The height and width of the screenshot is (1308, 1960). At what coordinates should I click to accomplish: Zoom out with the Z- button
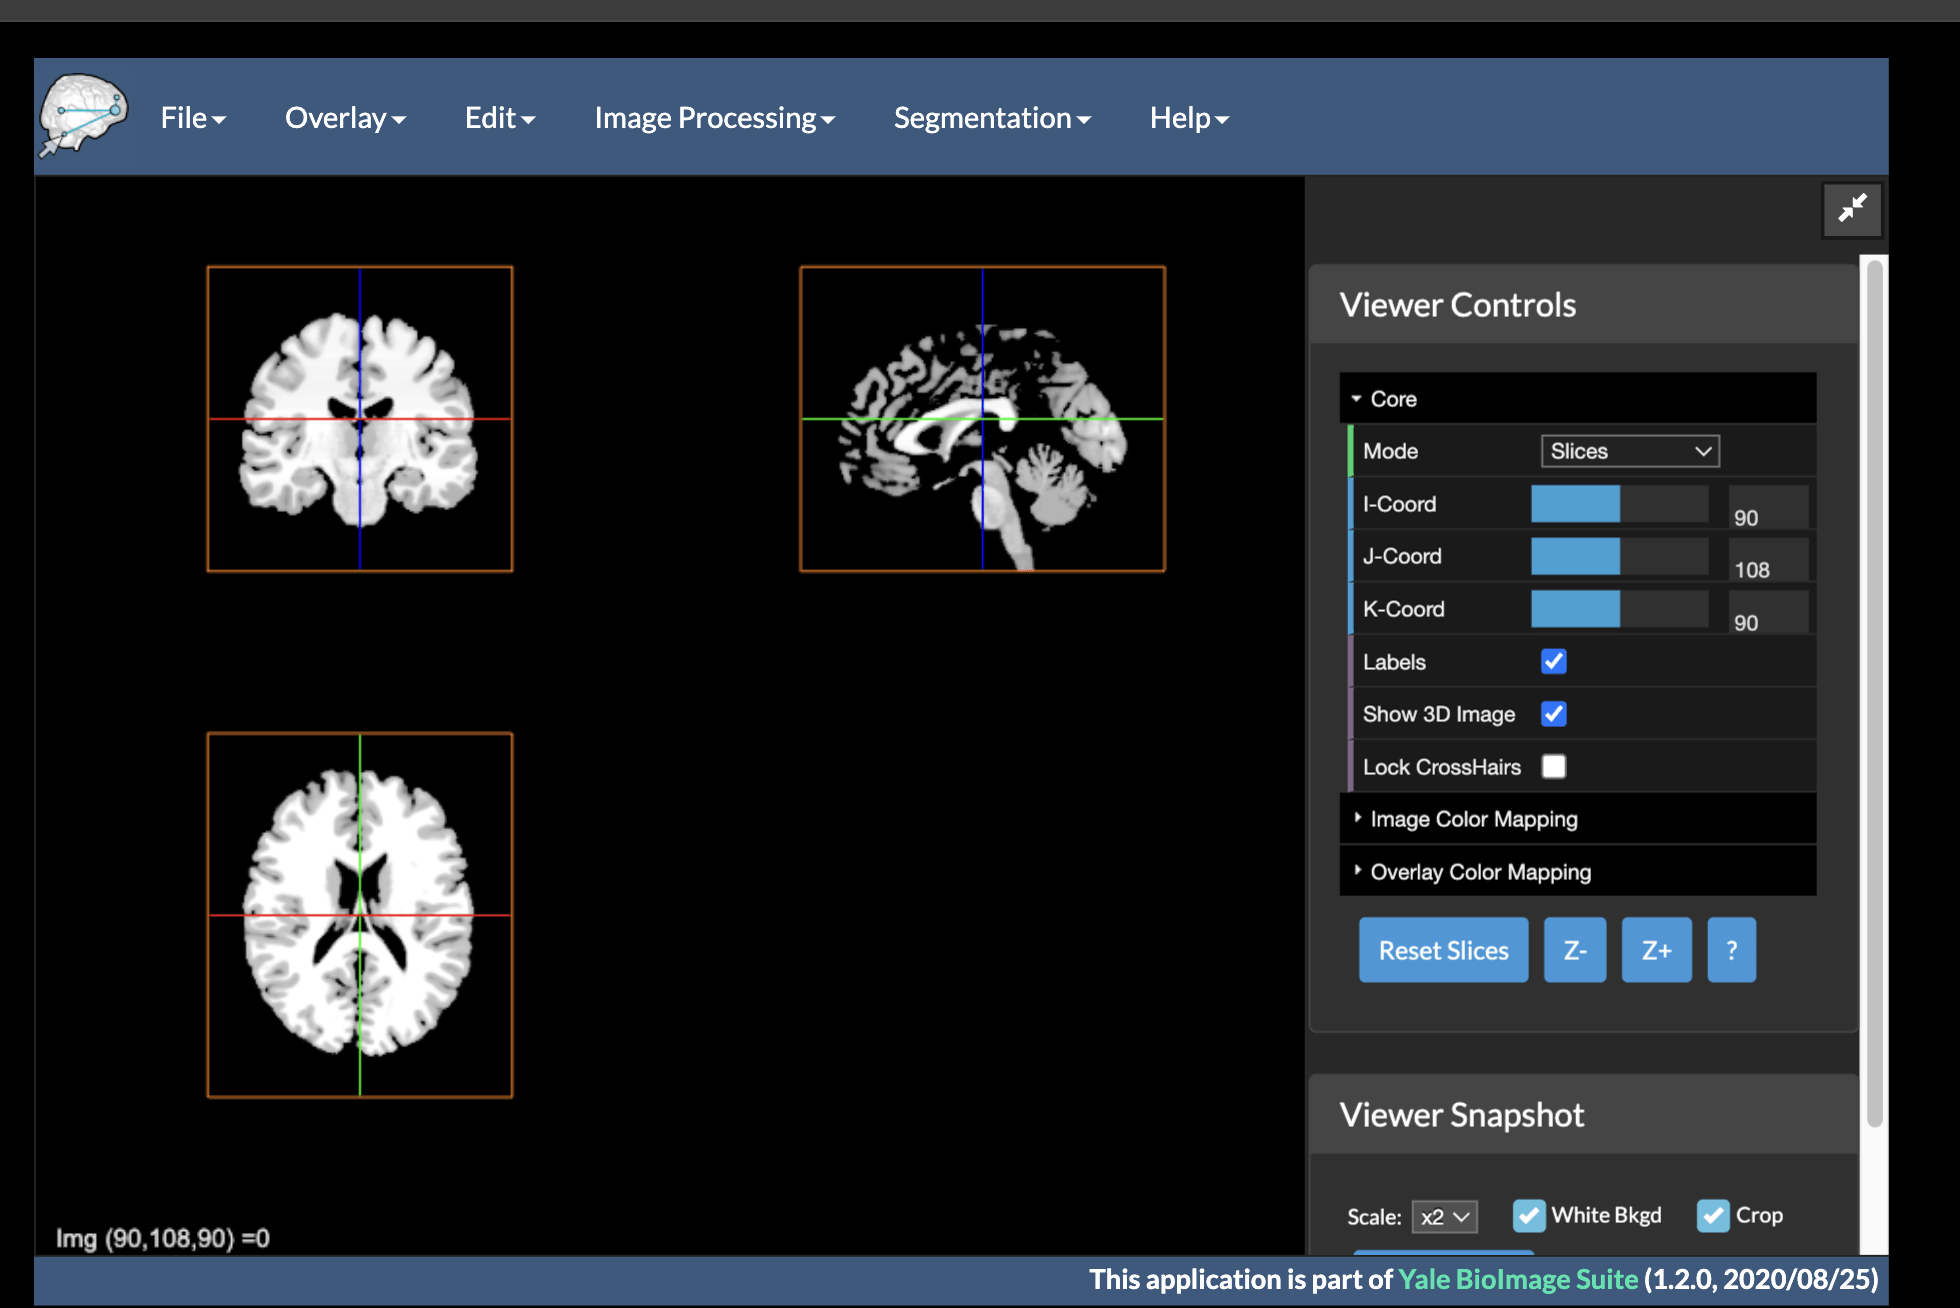coord(1574,950)
